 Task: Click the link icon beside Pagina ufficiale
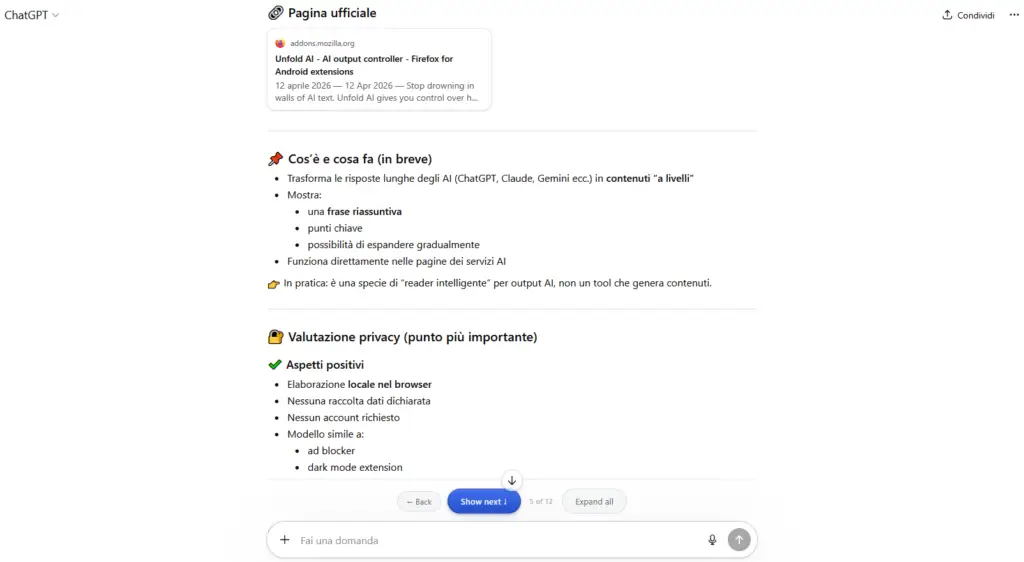(x=276, y=13)
